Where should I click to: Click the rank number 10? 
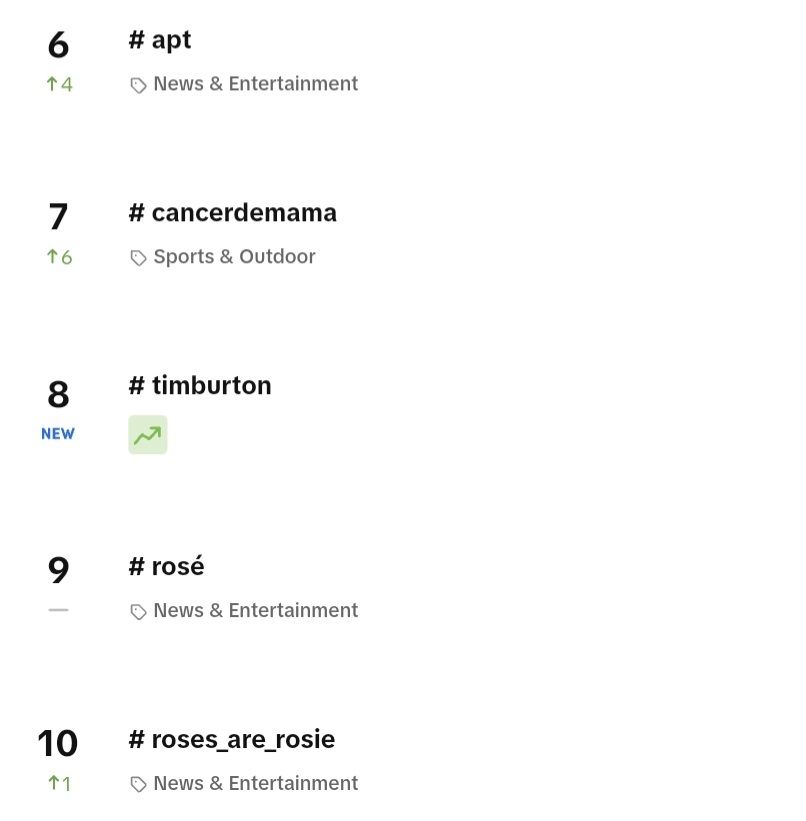pos(58,743)
